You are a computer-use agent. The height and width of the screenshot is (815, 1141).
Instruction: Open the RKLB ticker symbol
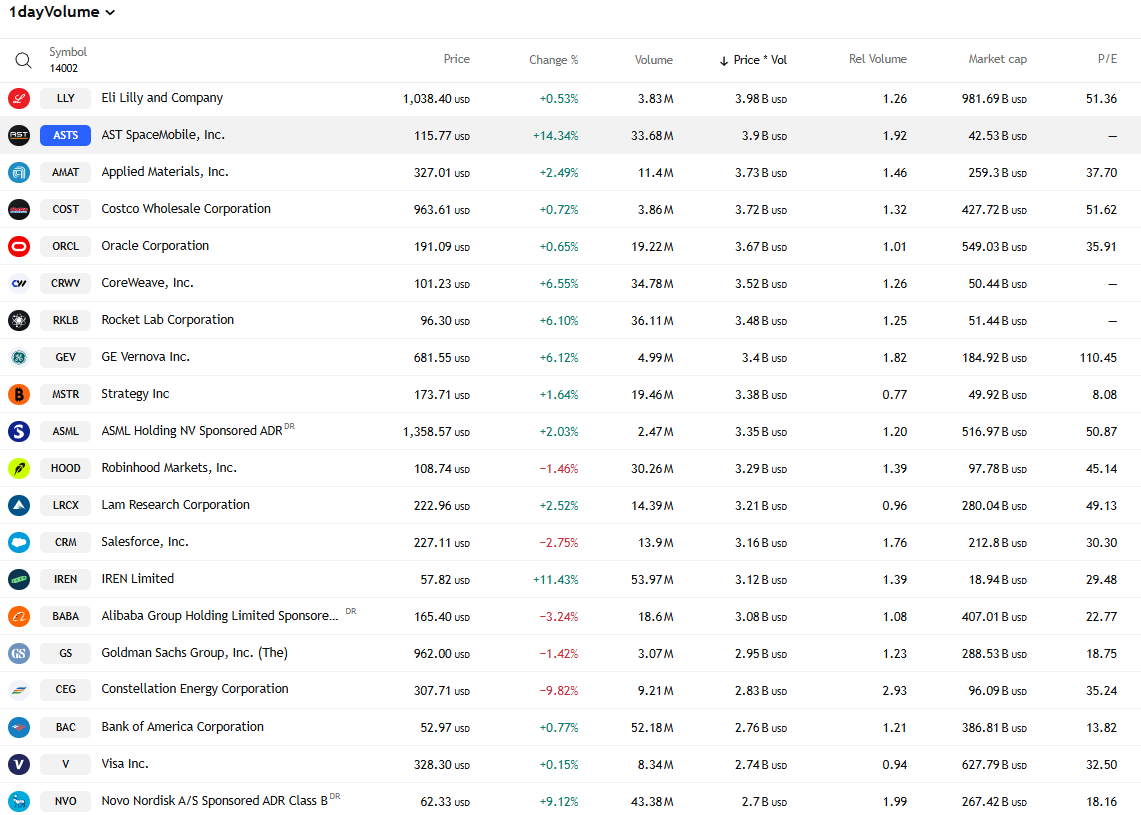[65, 320]
